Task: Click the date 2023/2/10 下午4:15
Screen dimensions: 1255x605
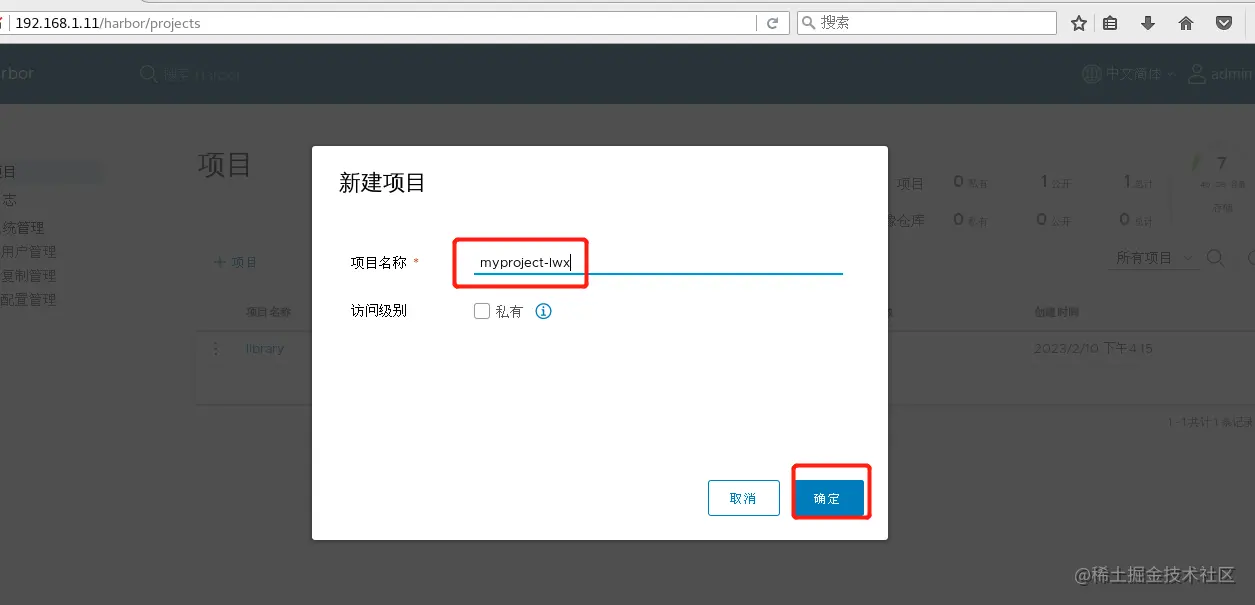Action: pos(1094,349)
